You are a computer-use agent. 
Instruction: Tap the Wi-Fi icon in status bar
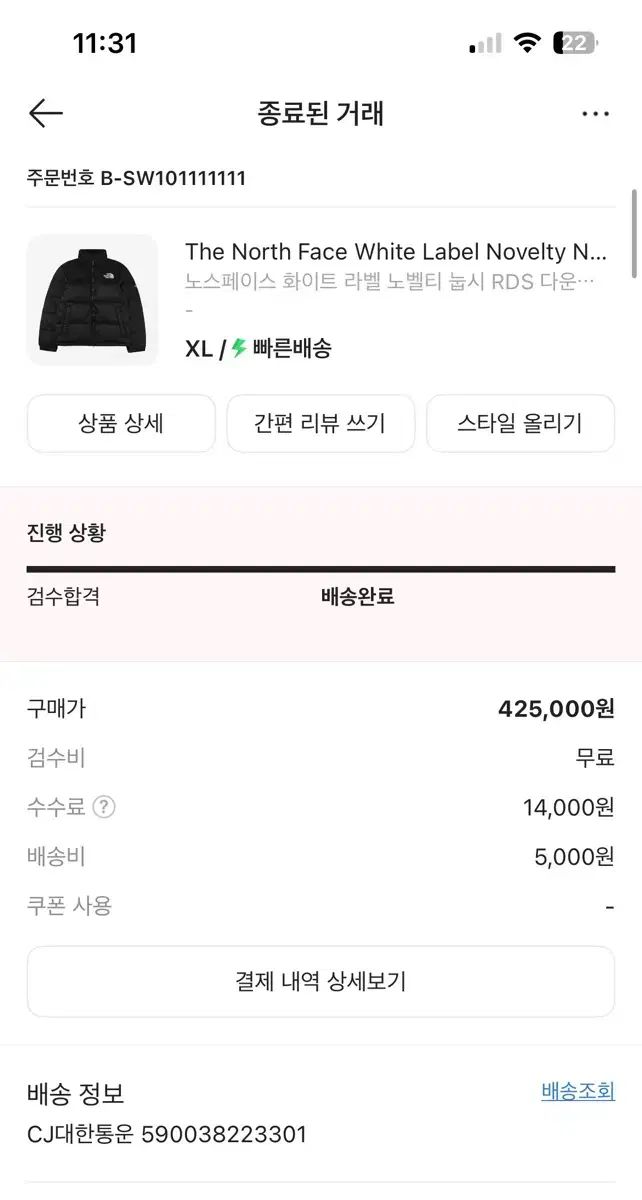526,43
